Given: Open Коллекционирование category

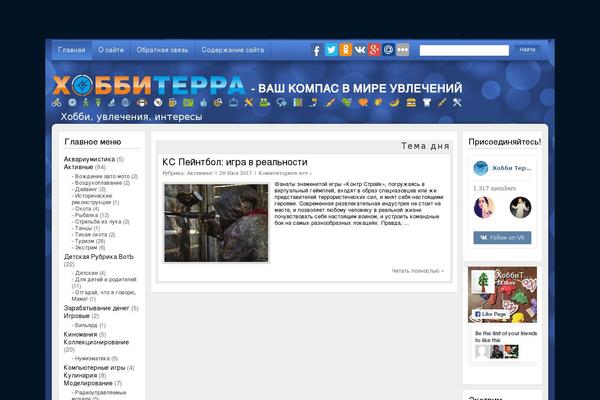Looking at the screenshot, I should click(96, 342).
